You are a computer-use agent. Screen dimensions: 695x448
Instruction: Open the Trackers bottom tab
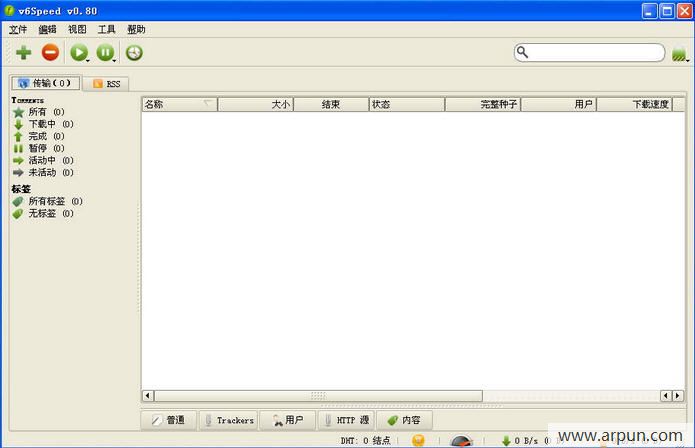tap(229, 420)
